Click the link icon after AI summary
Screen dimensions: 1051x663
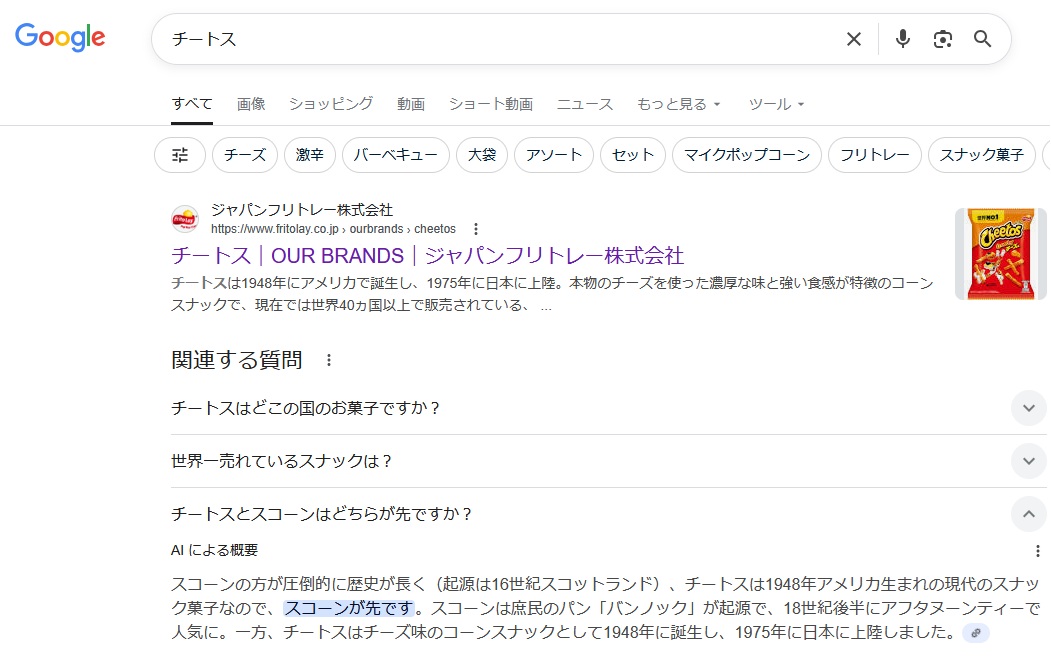pyautogui.click(x=975, y=633)
